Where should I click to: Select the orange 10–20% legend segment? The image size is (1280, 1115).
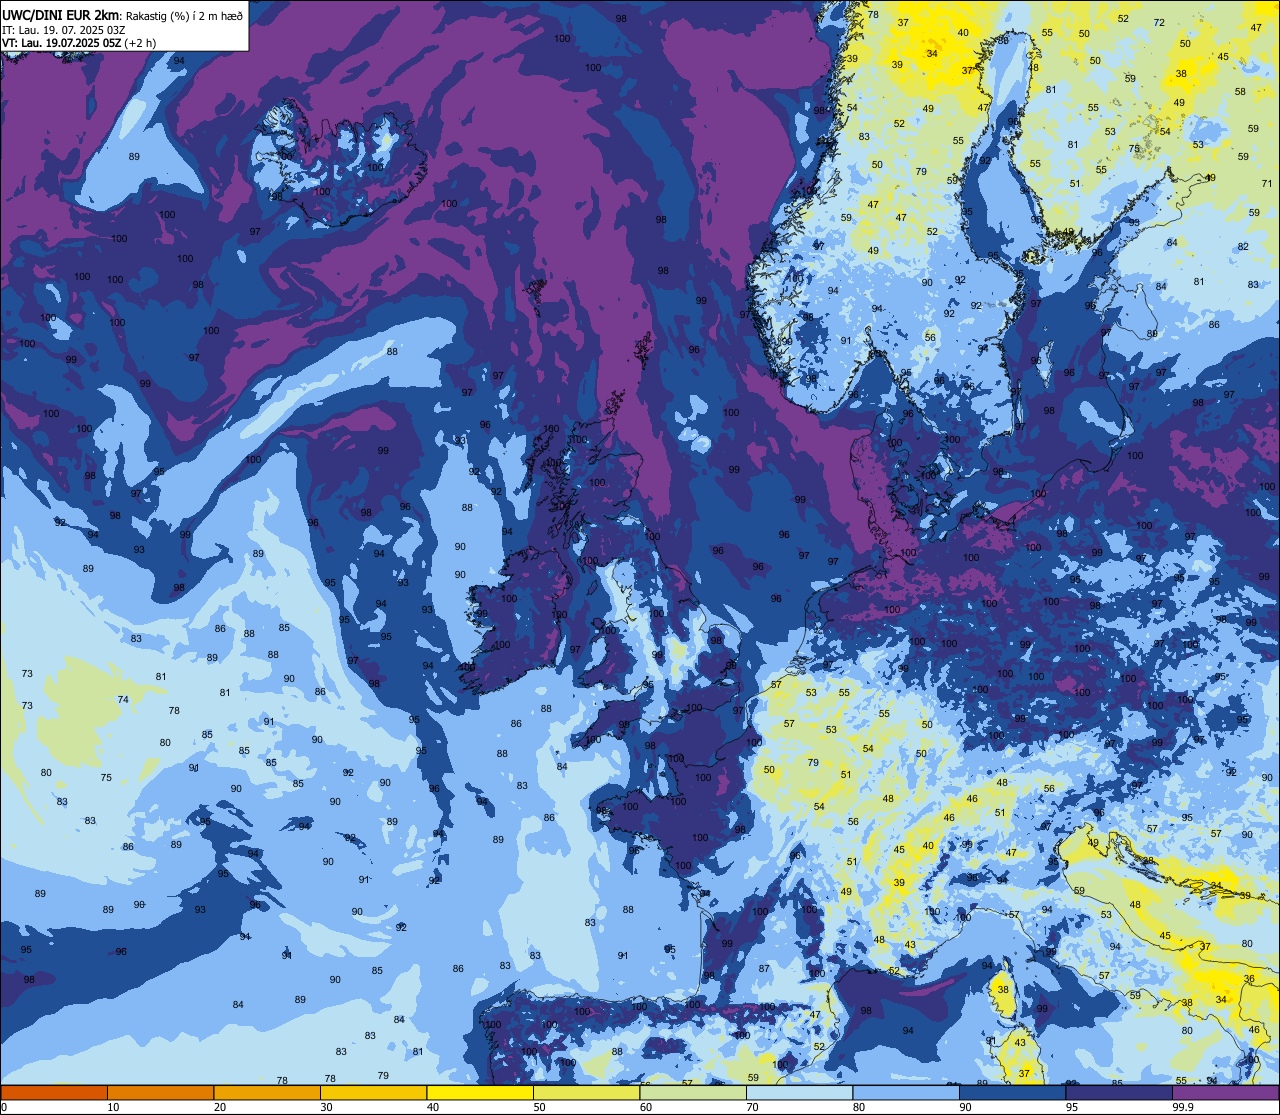(x=160, y=1092)
